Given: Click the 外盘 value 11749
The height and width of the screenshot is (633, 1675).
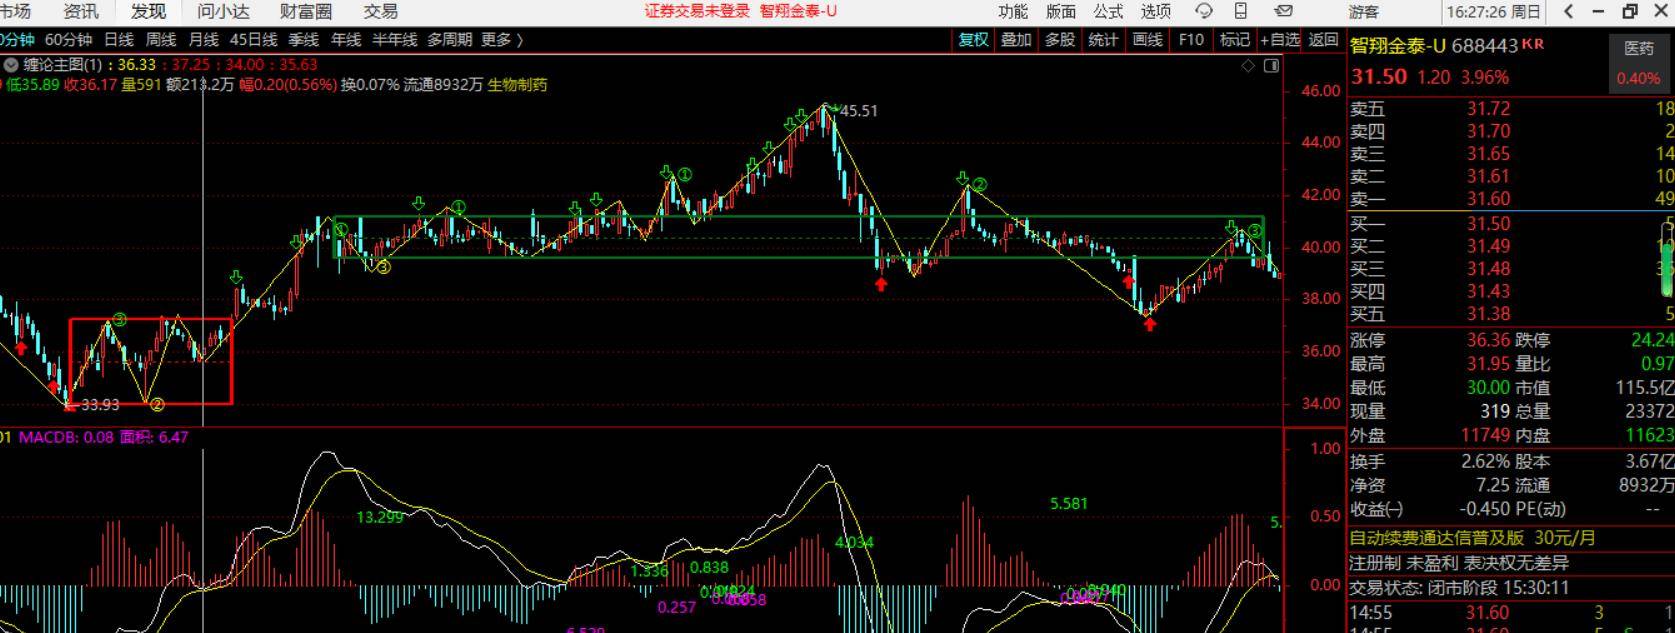Looking at the screenshot, I should [1484, 436].
